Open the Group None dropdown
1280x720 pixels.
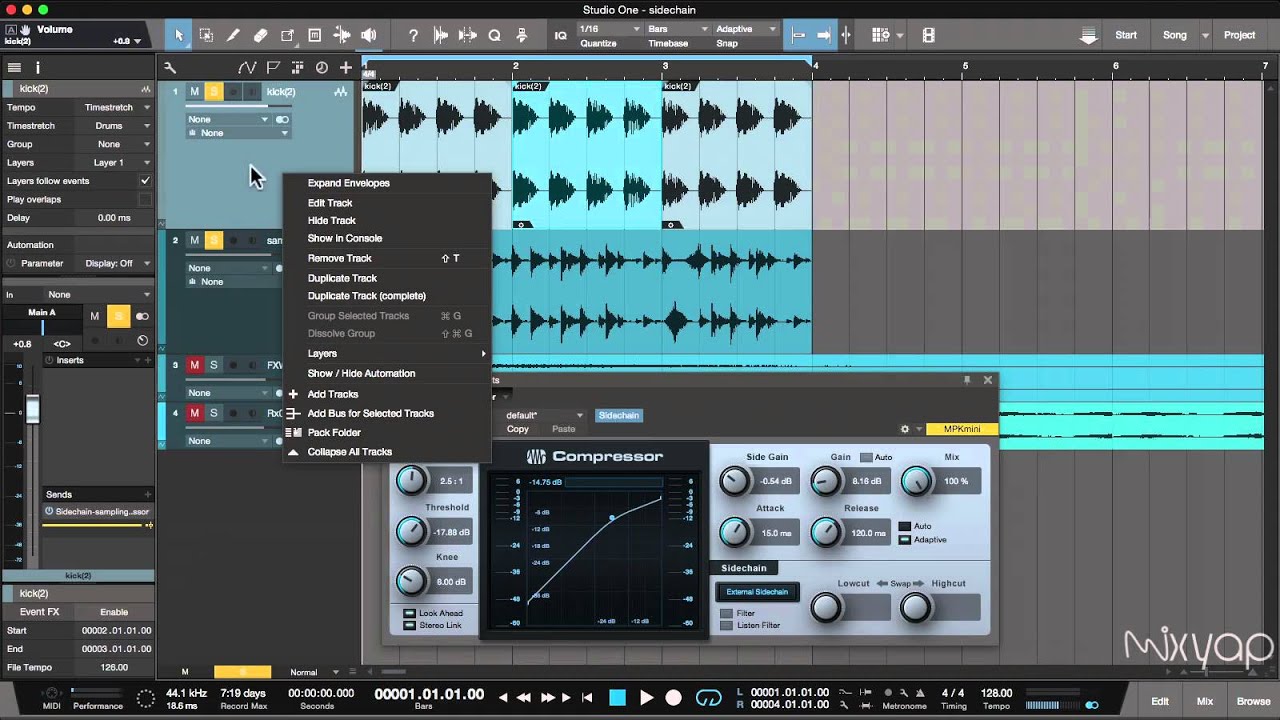click(115, 144)
